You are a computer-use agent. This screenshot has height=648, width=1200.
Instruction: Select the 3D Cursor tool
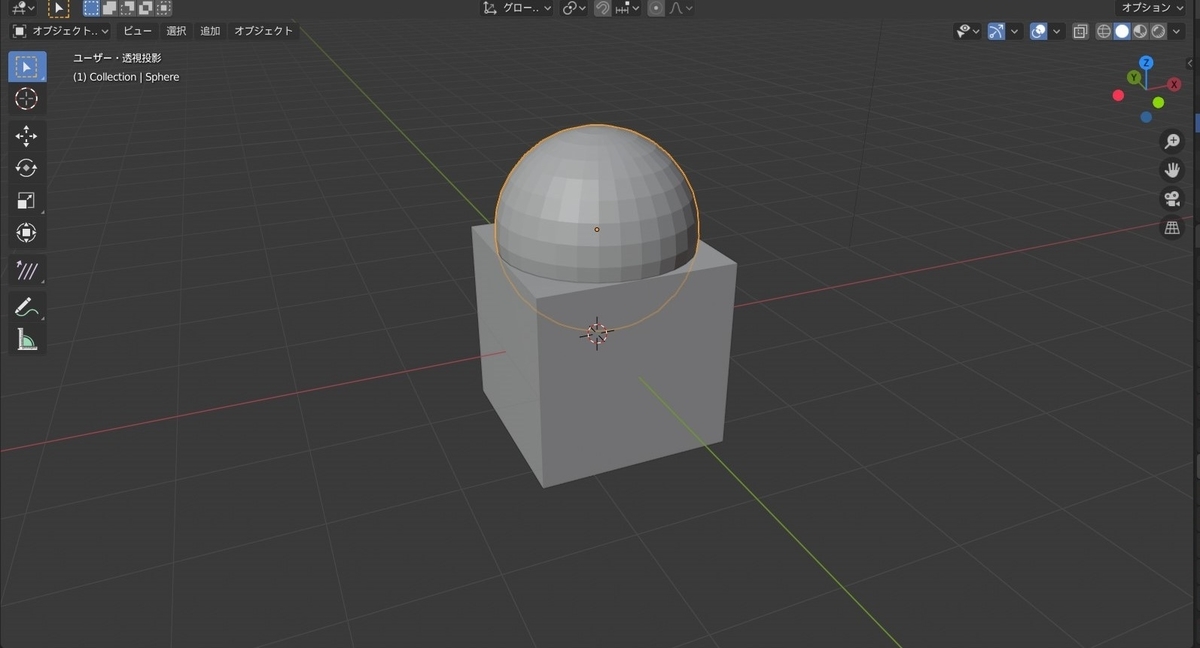27,99
